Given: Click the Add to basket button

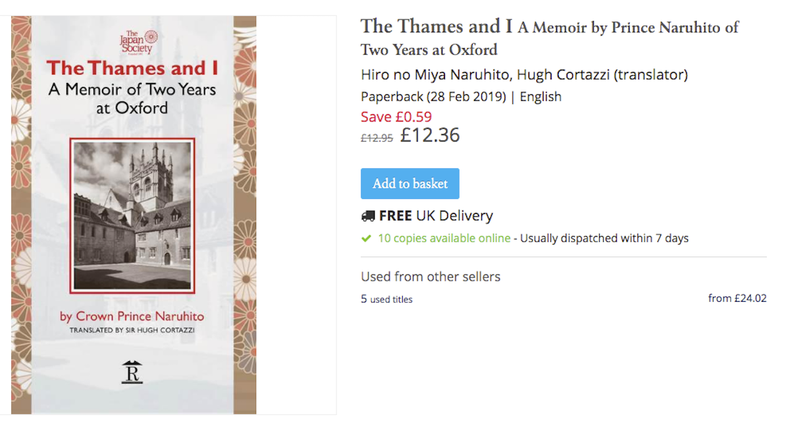Looking at the screenshot, I should click(x=410, y=184).
